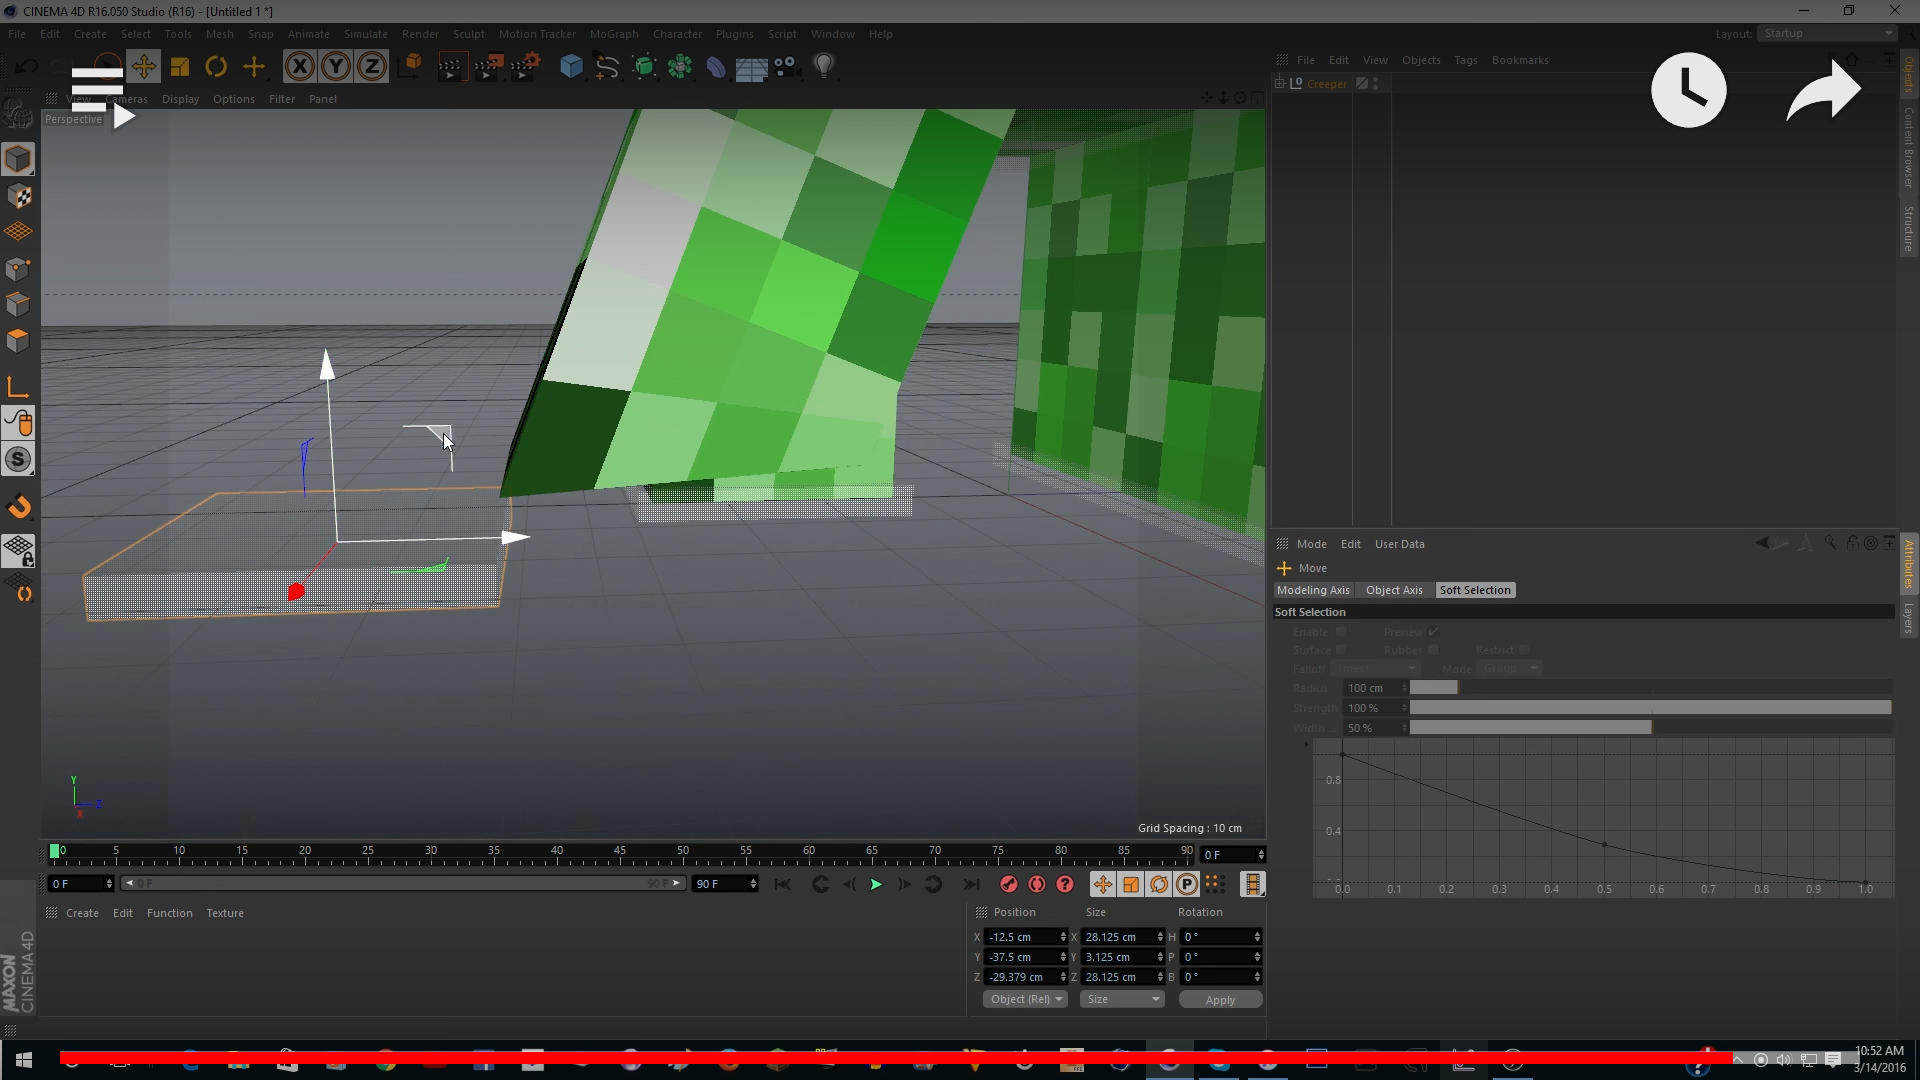Screen dimensions: 1920x1080
Task: Click the Position X field stepper arrows
Action: (1063, 937)
